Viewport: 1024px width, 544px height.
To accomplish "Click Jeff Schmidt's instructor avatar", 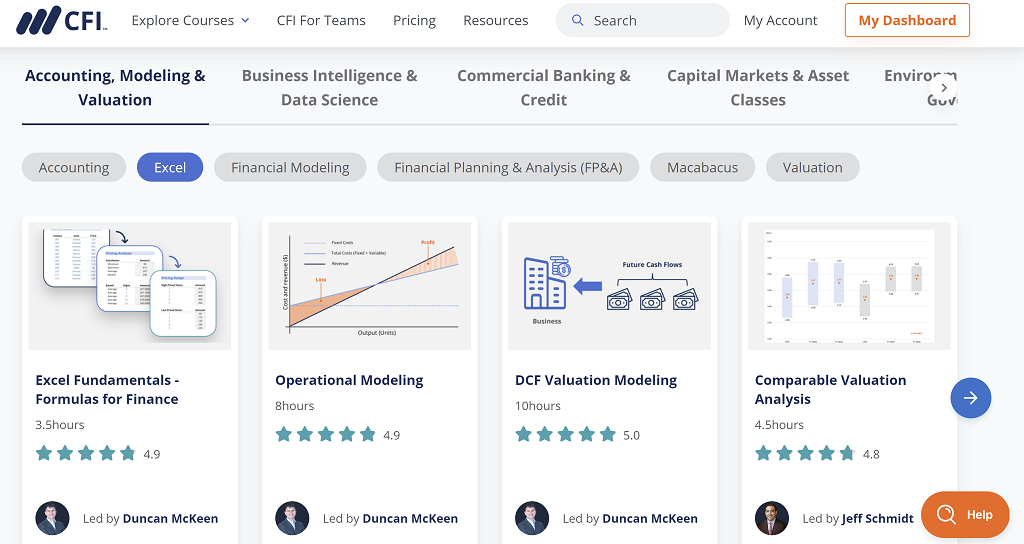I will coord(772,518).
